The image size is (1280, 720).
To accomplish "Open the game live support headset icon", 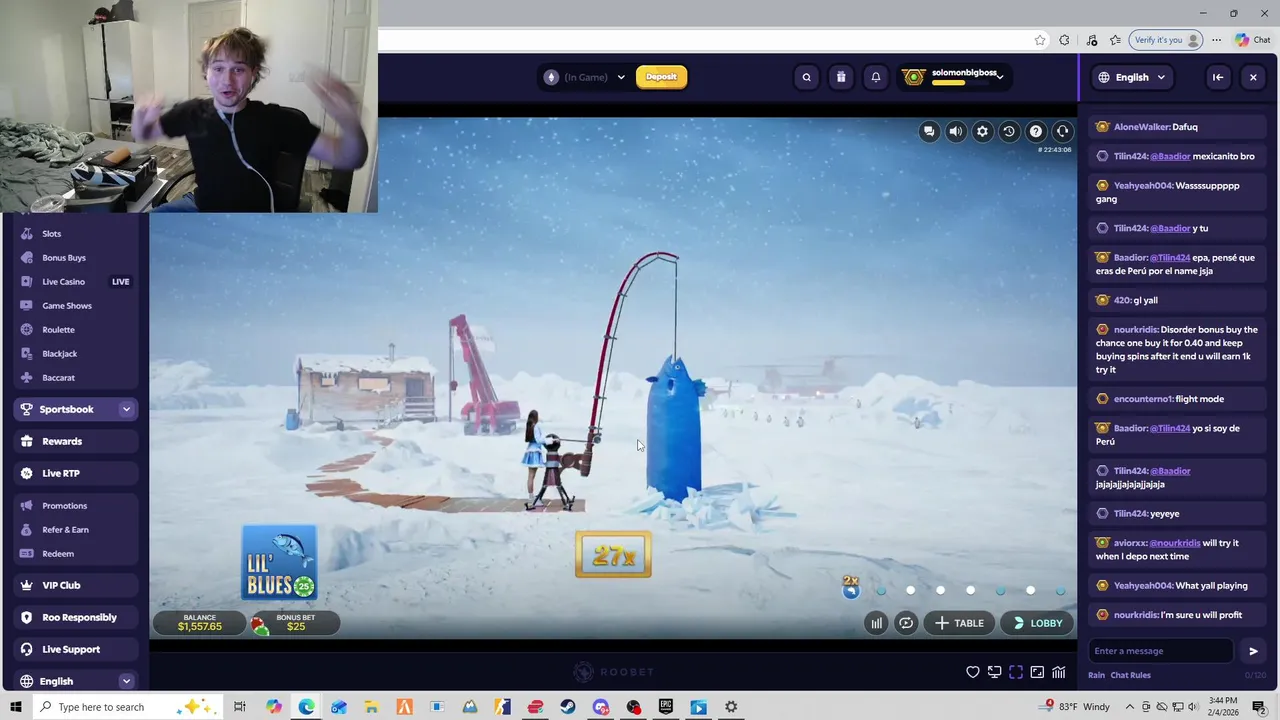I will [1062, 131].
